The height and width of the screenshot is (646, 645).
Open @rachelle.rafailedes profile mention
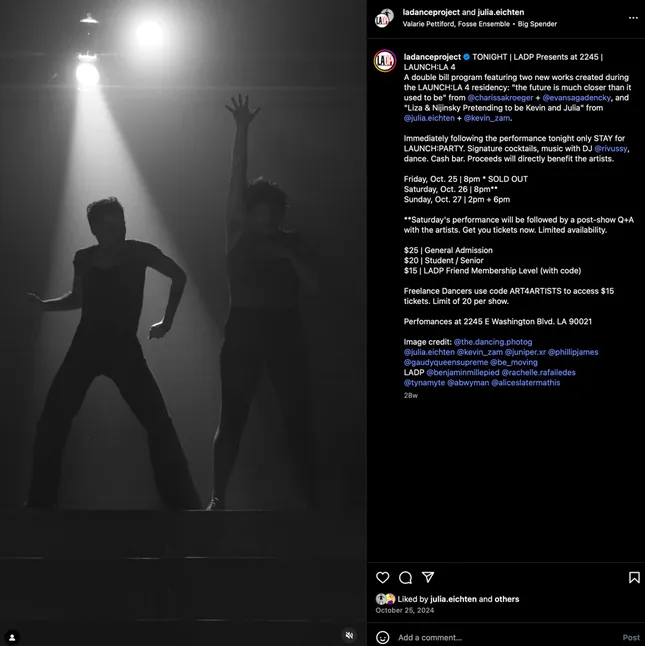click(x=538, y=372)
